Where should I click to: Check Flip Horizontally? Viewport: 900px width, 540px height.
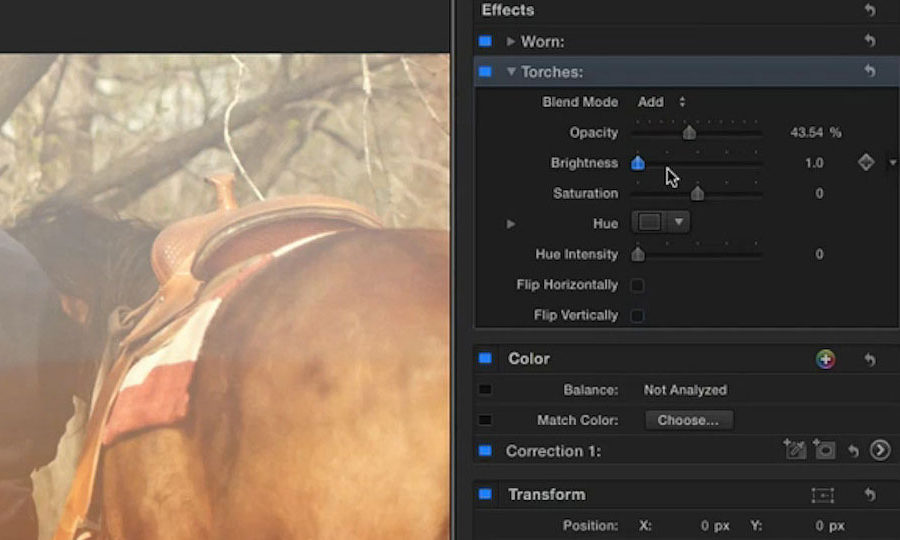click(x=637, y=285)
